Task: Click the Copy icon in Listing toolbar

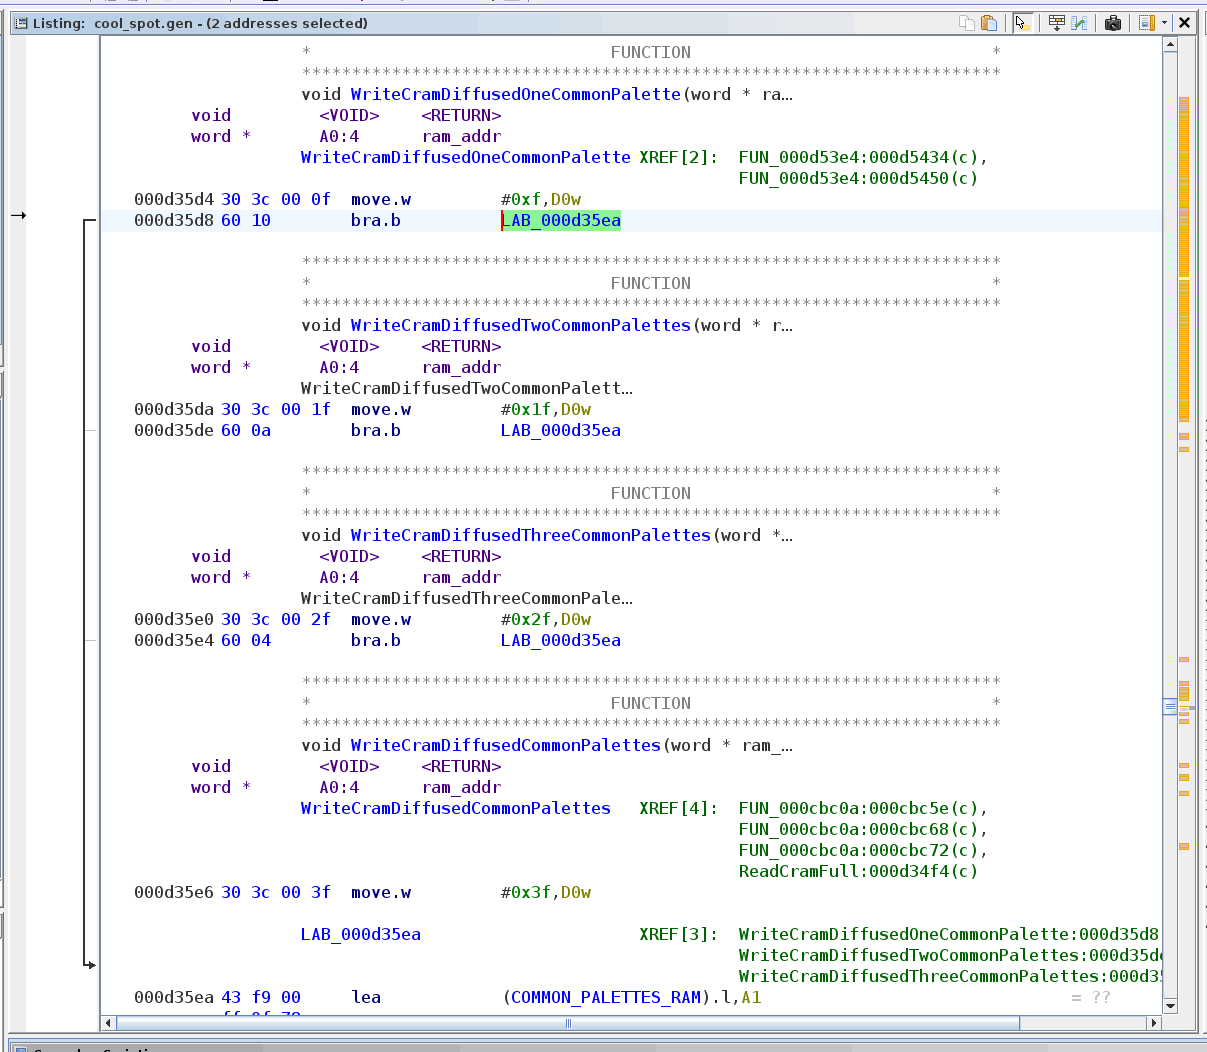Action: 966,23
